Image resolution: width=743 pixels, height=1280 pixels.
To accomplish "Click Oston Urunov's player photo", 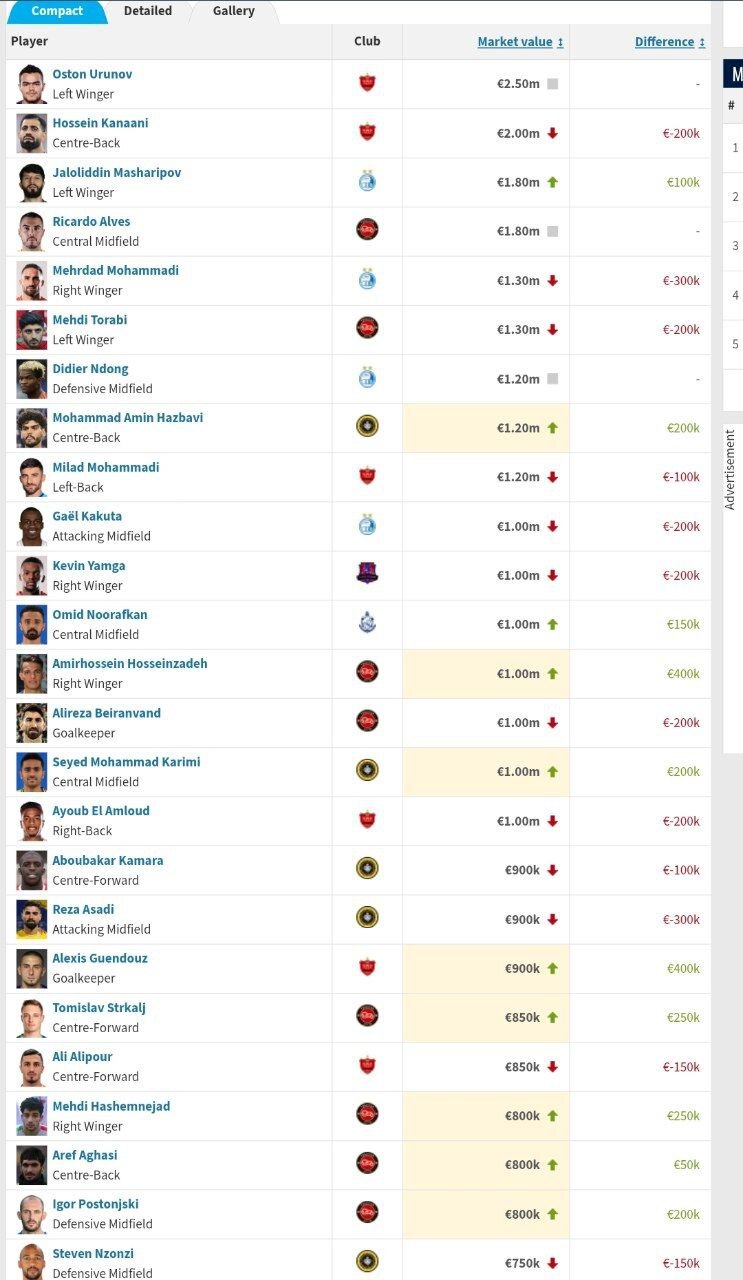I will tap(31, 84).
